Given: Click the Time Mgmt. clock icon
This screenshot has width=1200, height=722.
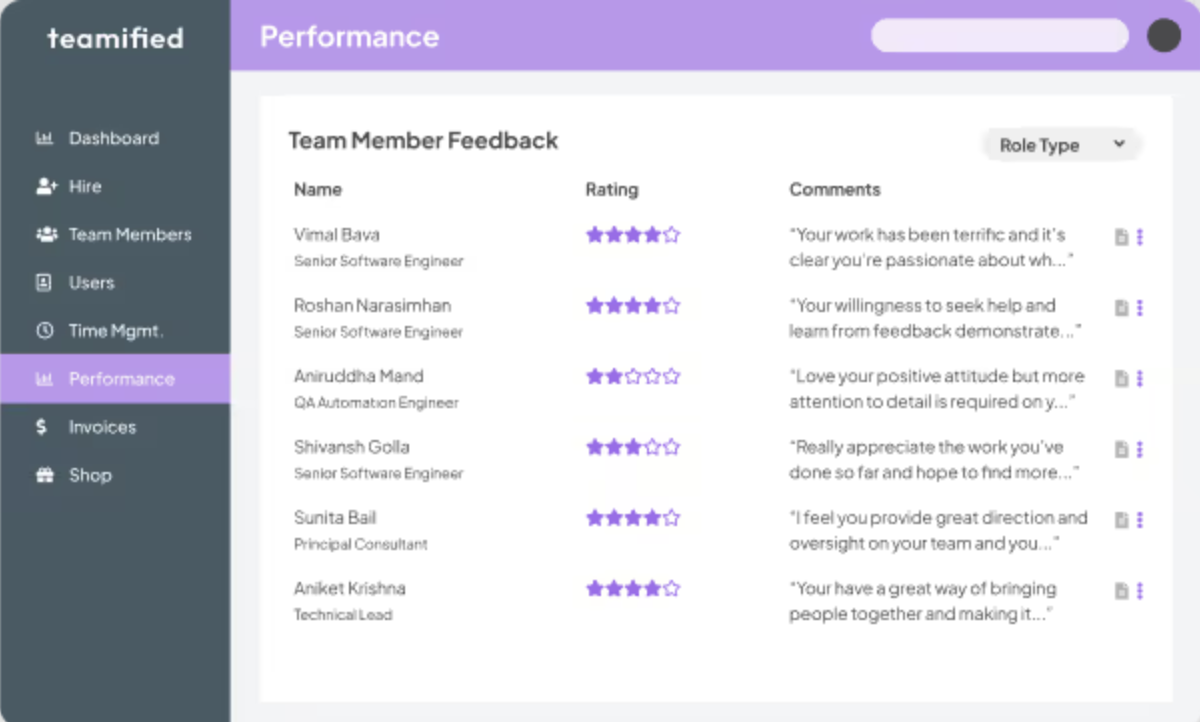Looking at the screenshot, I should click(44, 330).
